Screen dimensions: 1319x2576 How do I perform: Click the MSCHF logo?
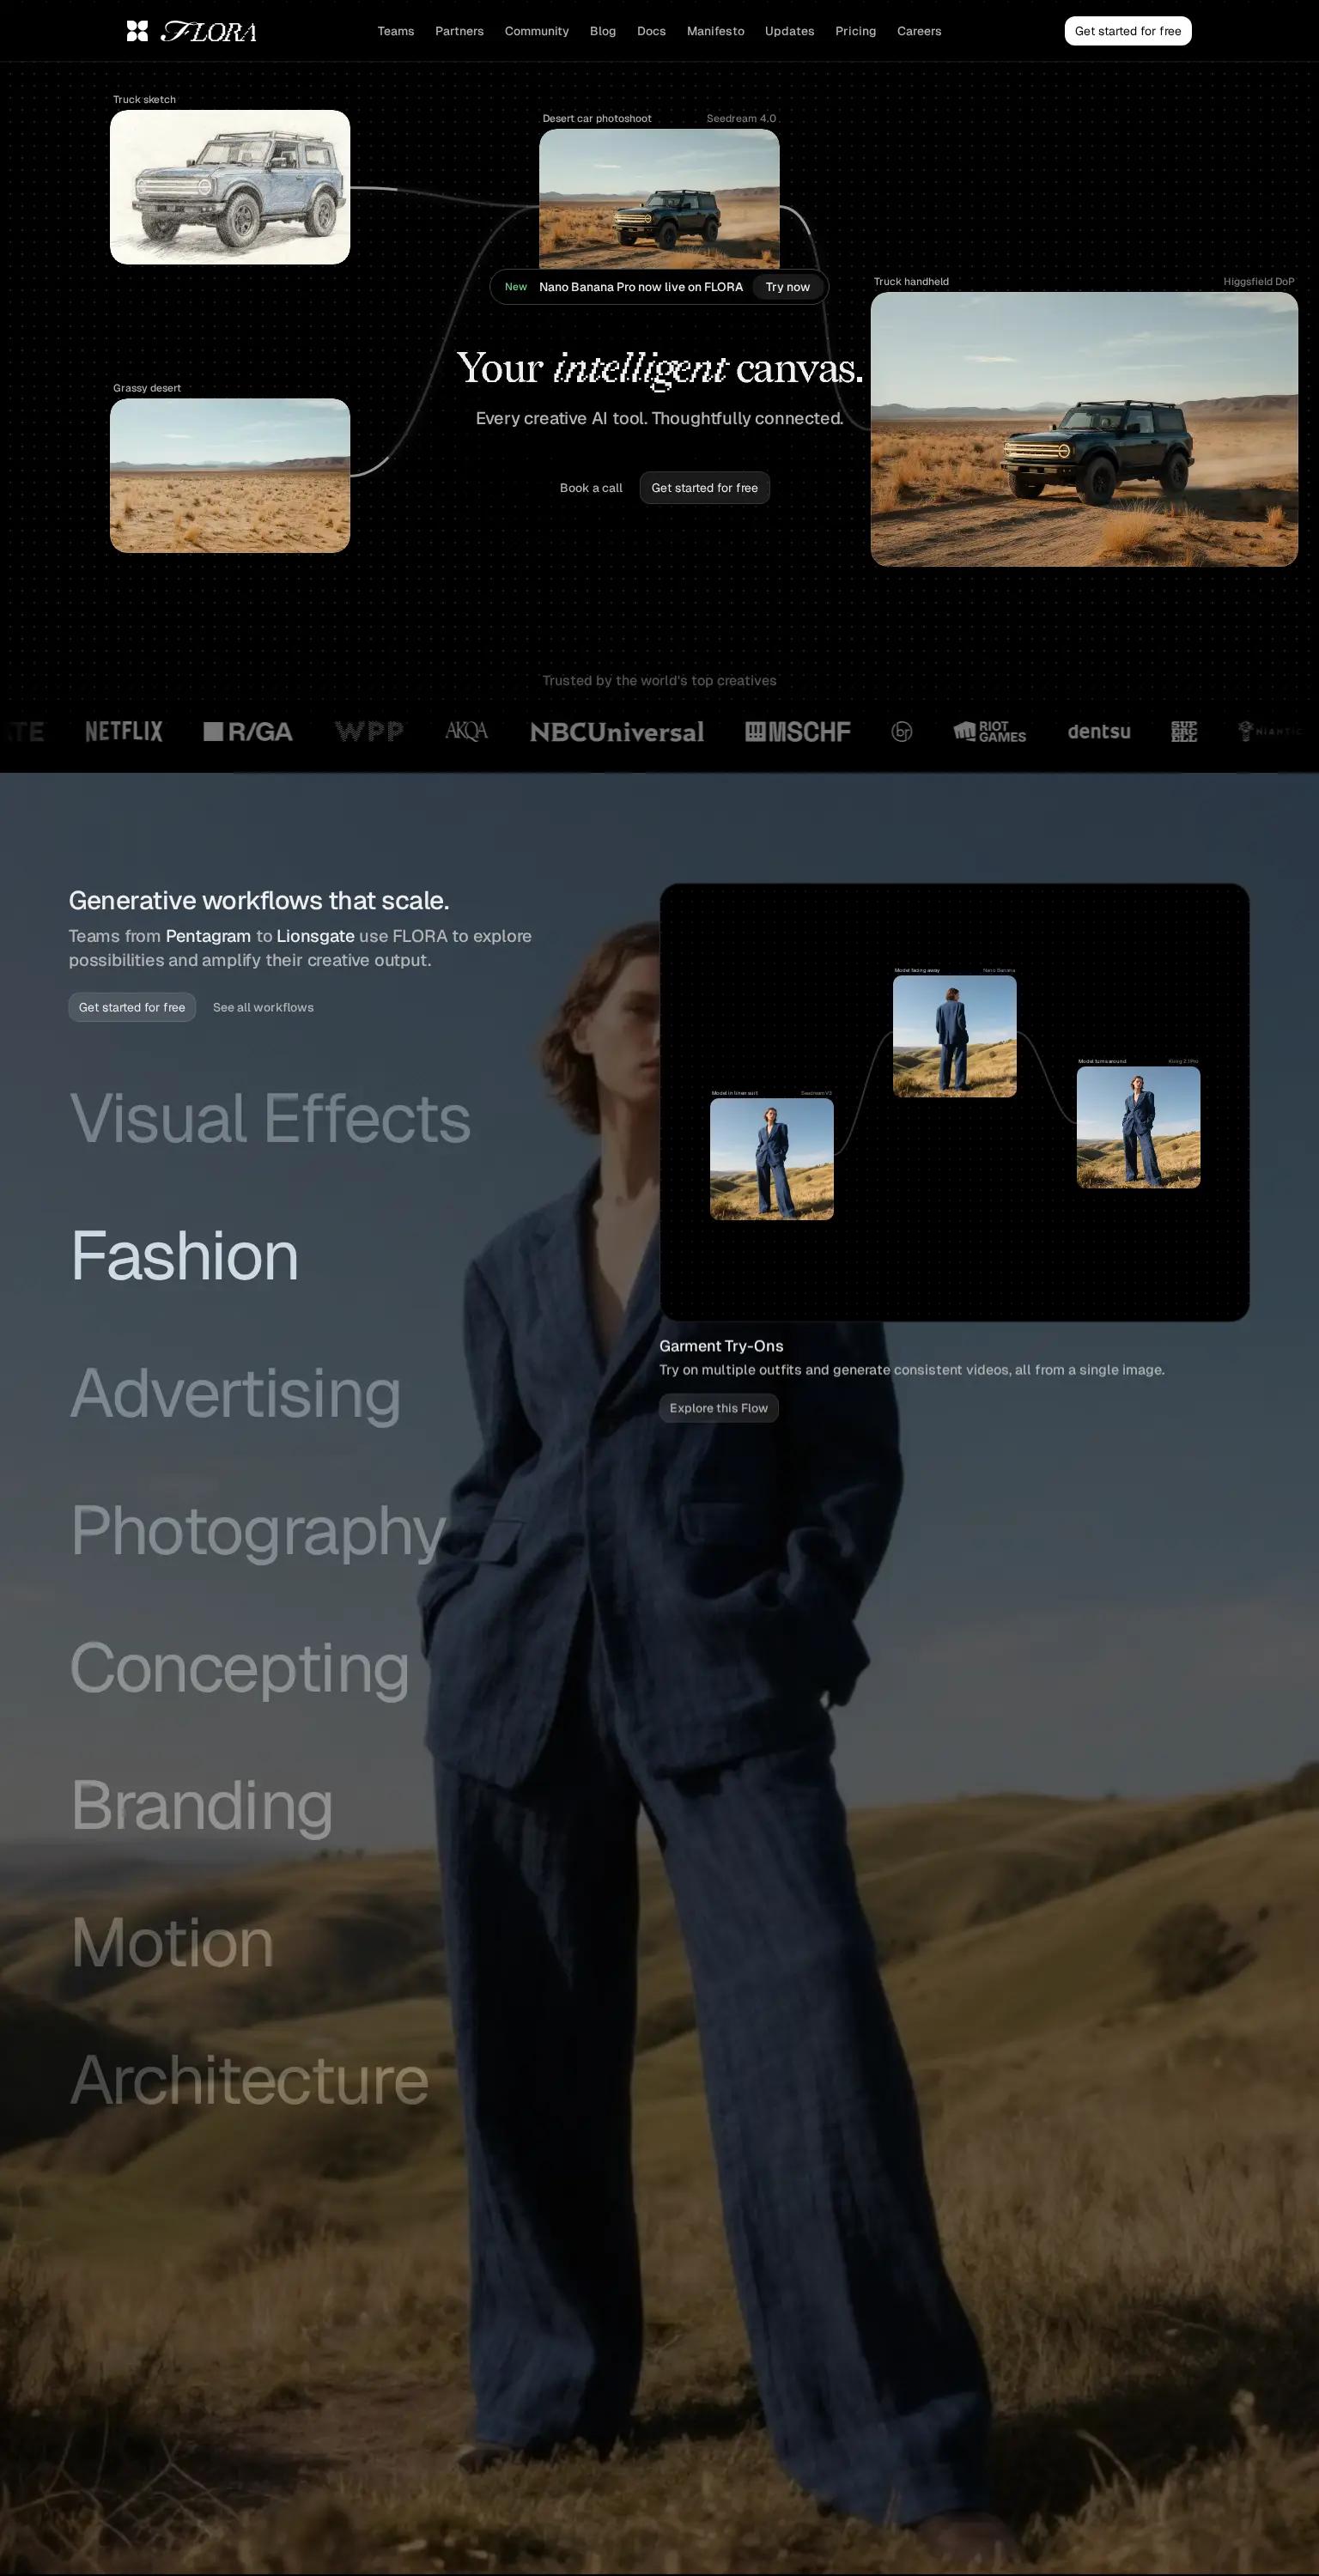[x=798, y=732]
